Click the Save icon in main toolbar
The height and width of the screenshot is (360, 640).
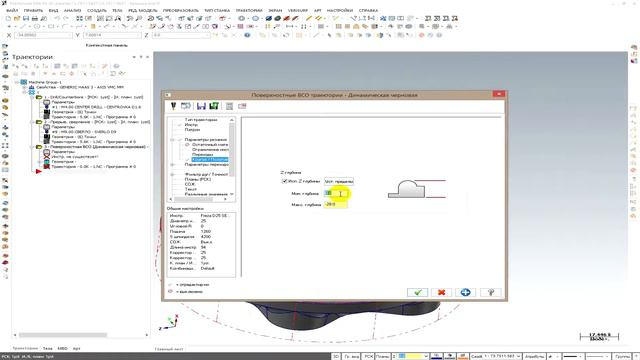tap(26, 18)
